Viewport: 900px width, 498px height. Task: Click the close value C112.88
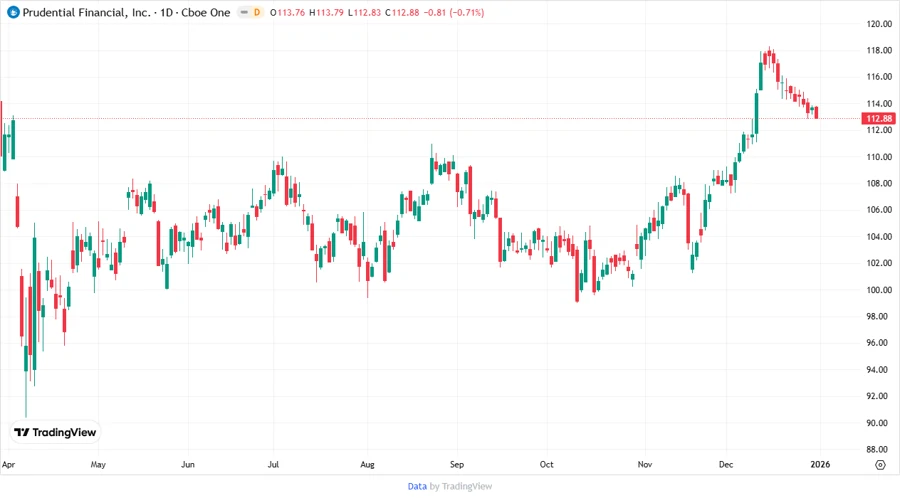pos(402,13)
